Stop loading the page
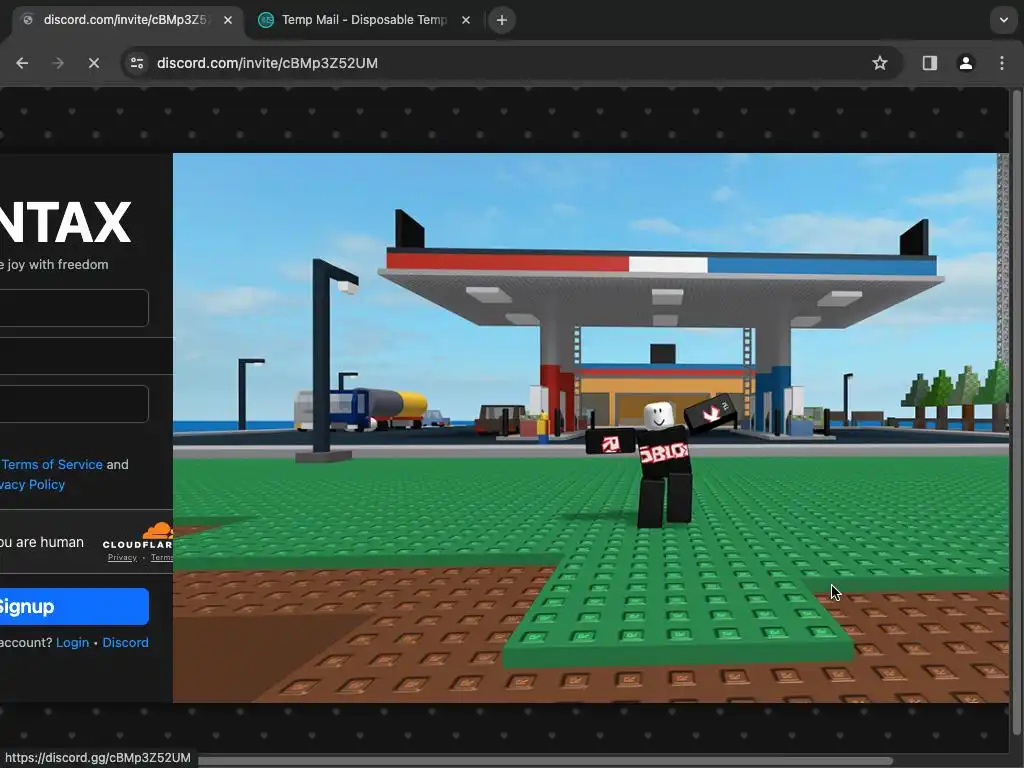This screenshot has width=1024, height=768. 94,63
